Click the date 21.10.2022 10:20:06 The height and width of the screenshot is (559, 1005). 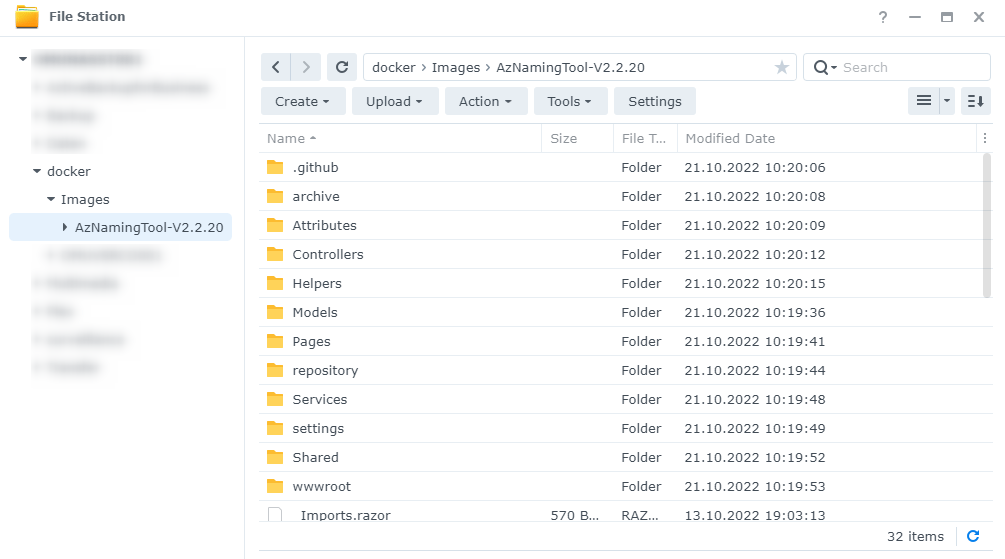click(755, 167)
